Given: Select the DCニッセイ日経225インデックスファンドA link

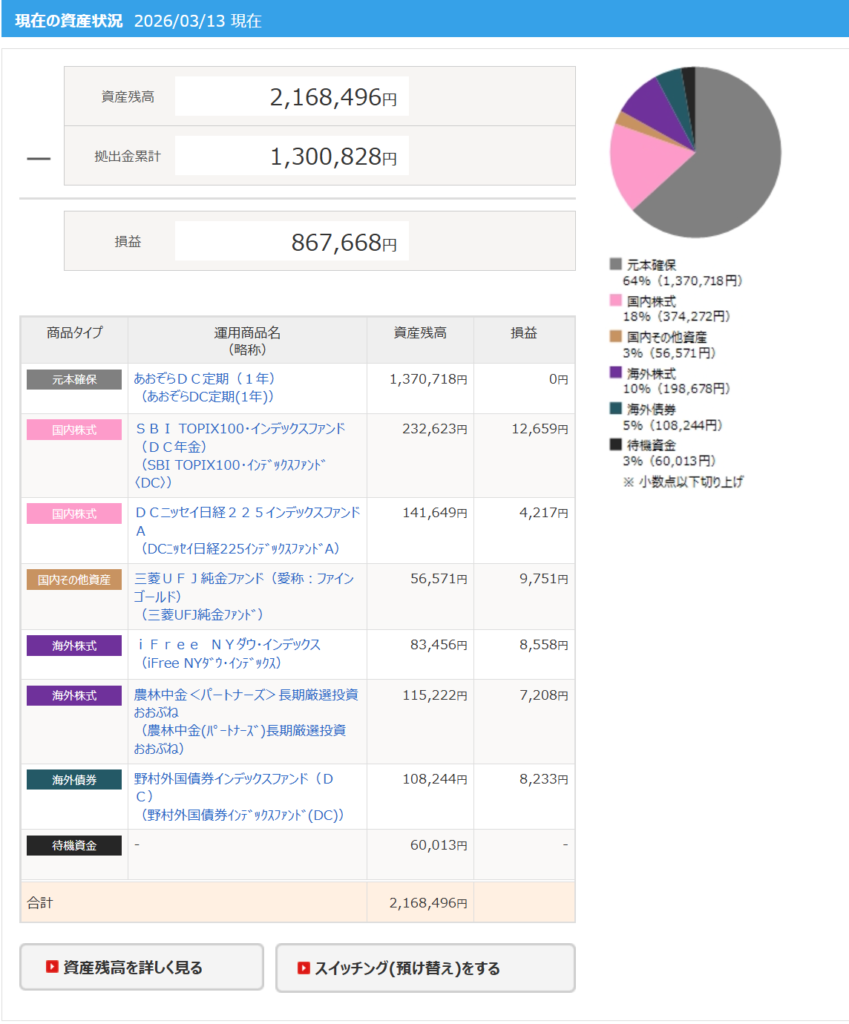Looking at the screenshot, I should [x=247, y=512].
